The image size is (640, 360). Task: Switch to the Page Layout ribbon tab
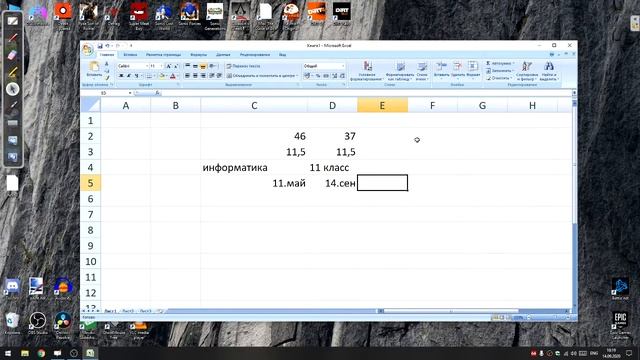pos(163,55)
